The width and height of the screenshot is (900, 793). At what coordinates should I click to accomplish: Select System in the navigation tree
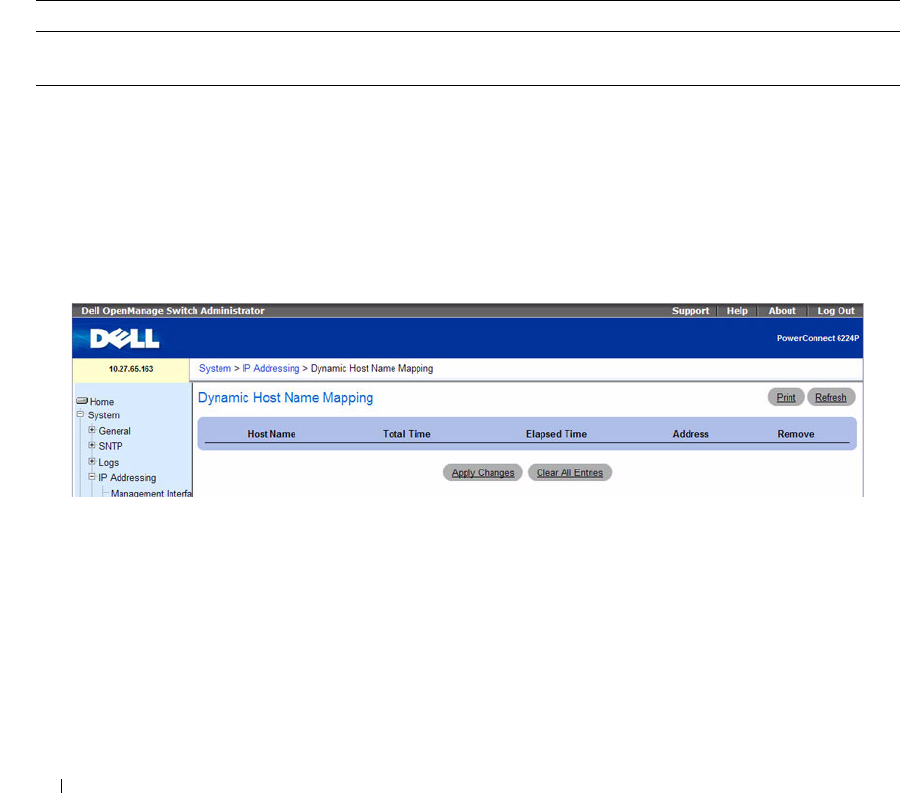coord(104,415)
